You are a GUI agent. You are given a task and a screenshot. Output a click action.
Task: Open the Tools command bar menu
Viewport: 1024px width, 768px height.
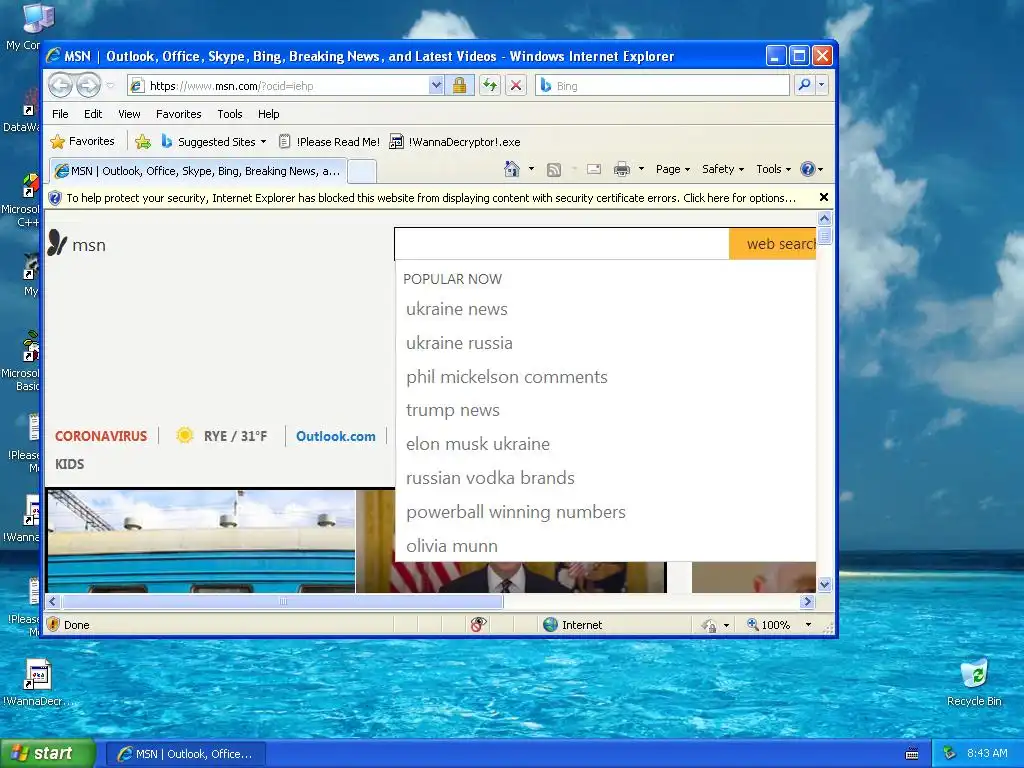(773, 169)
